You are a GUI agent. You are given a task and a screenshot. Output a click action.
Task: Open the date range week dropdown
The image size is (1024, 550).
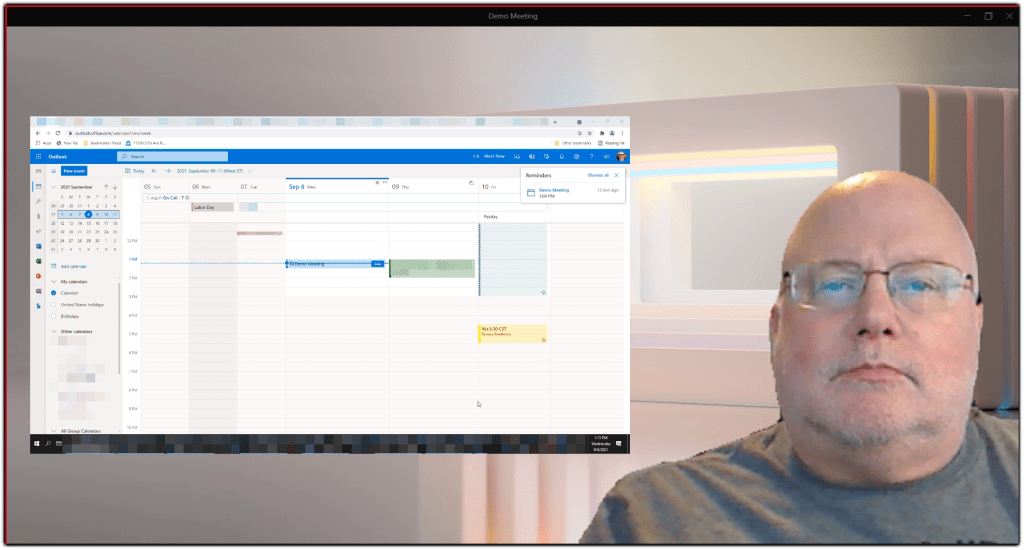(x=252, y=171)
